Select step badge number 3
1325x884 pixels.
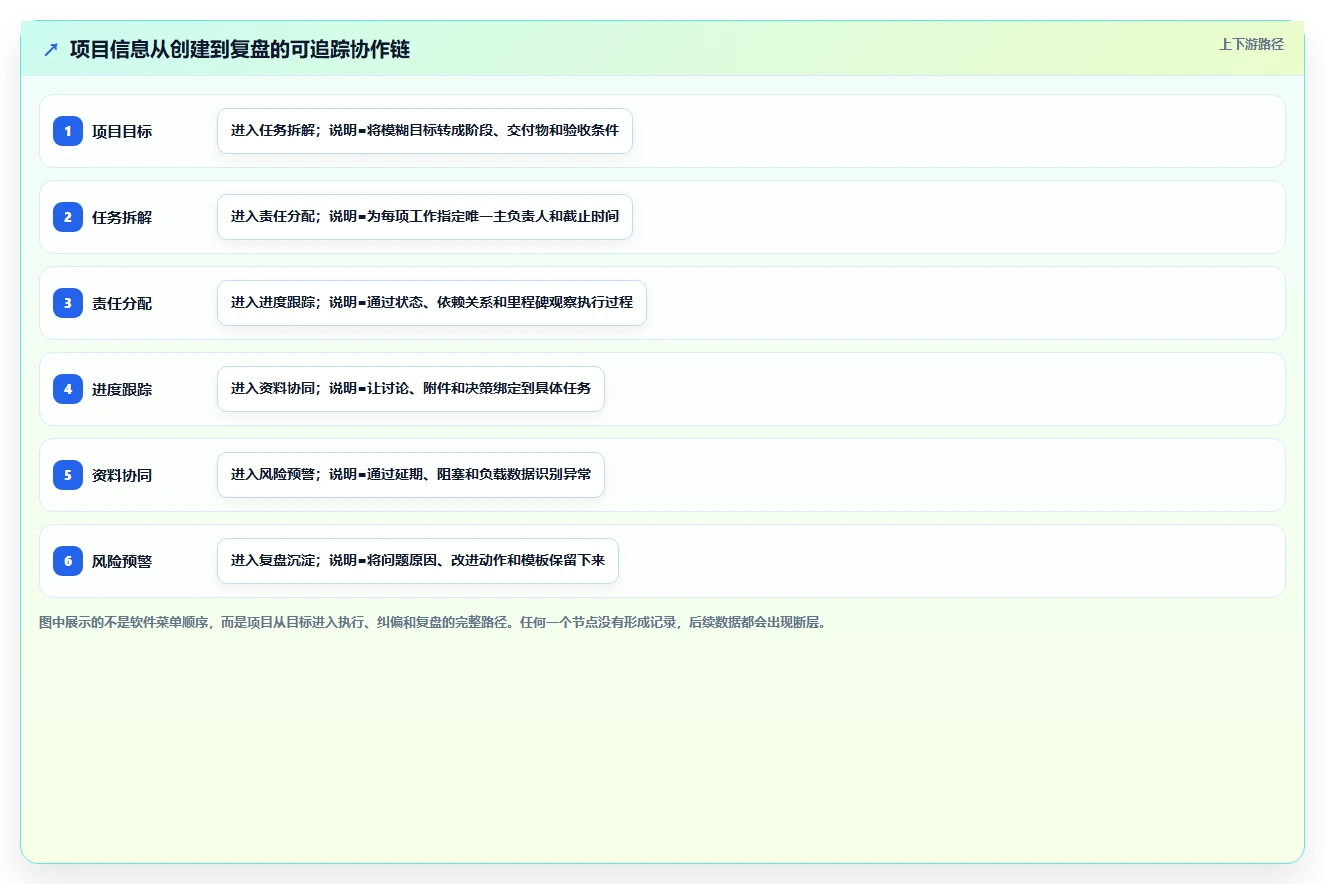tap(68, 303)
